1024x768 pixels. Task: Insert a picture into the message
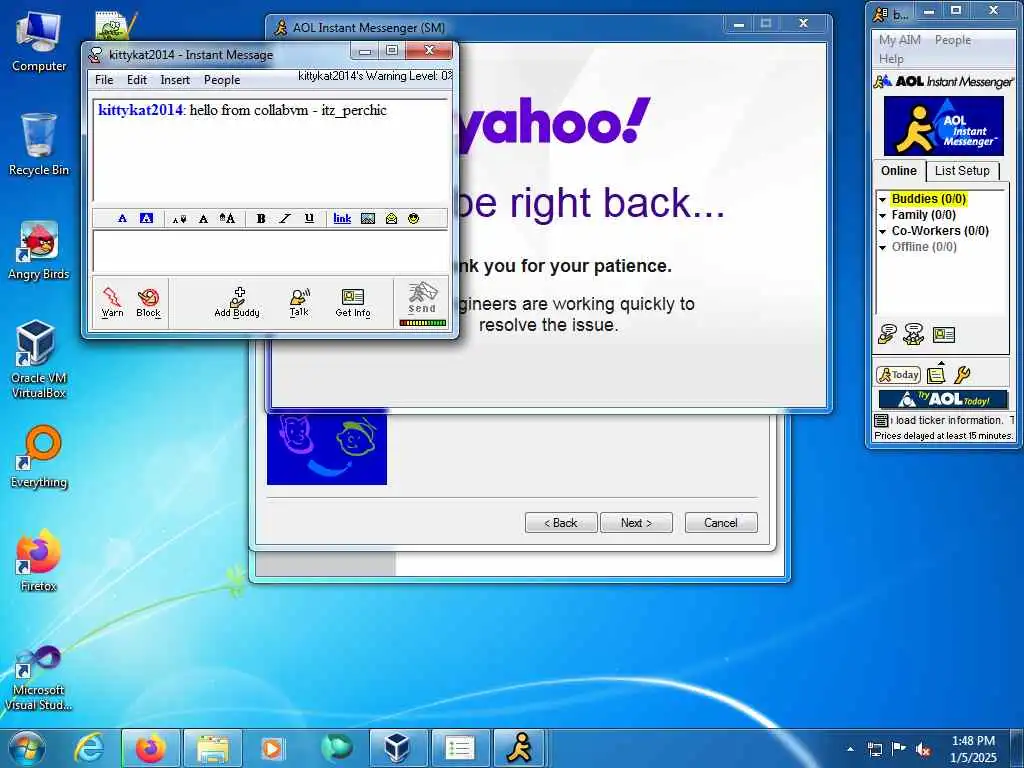click(x=368, y=219)
